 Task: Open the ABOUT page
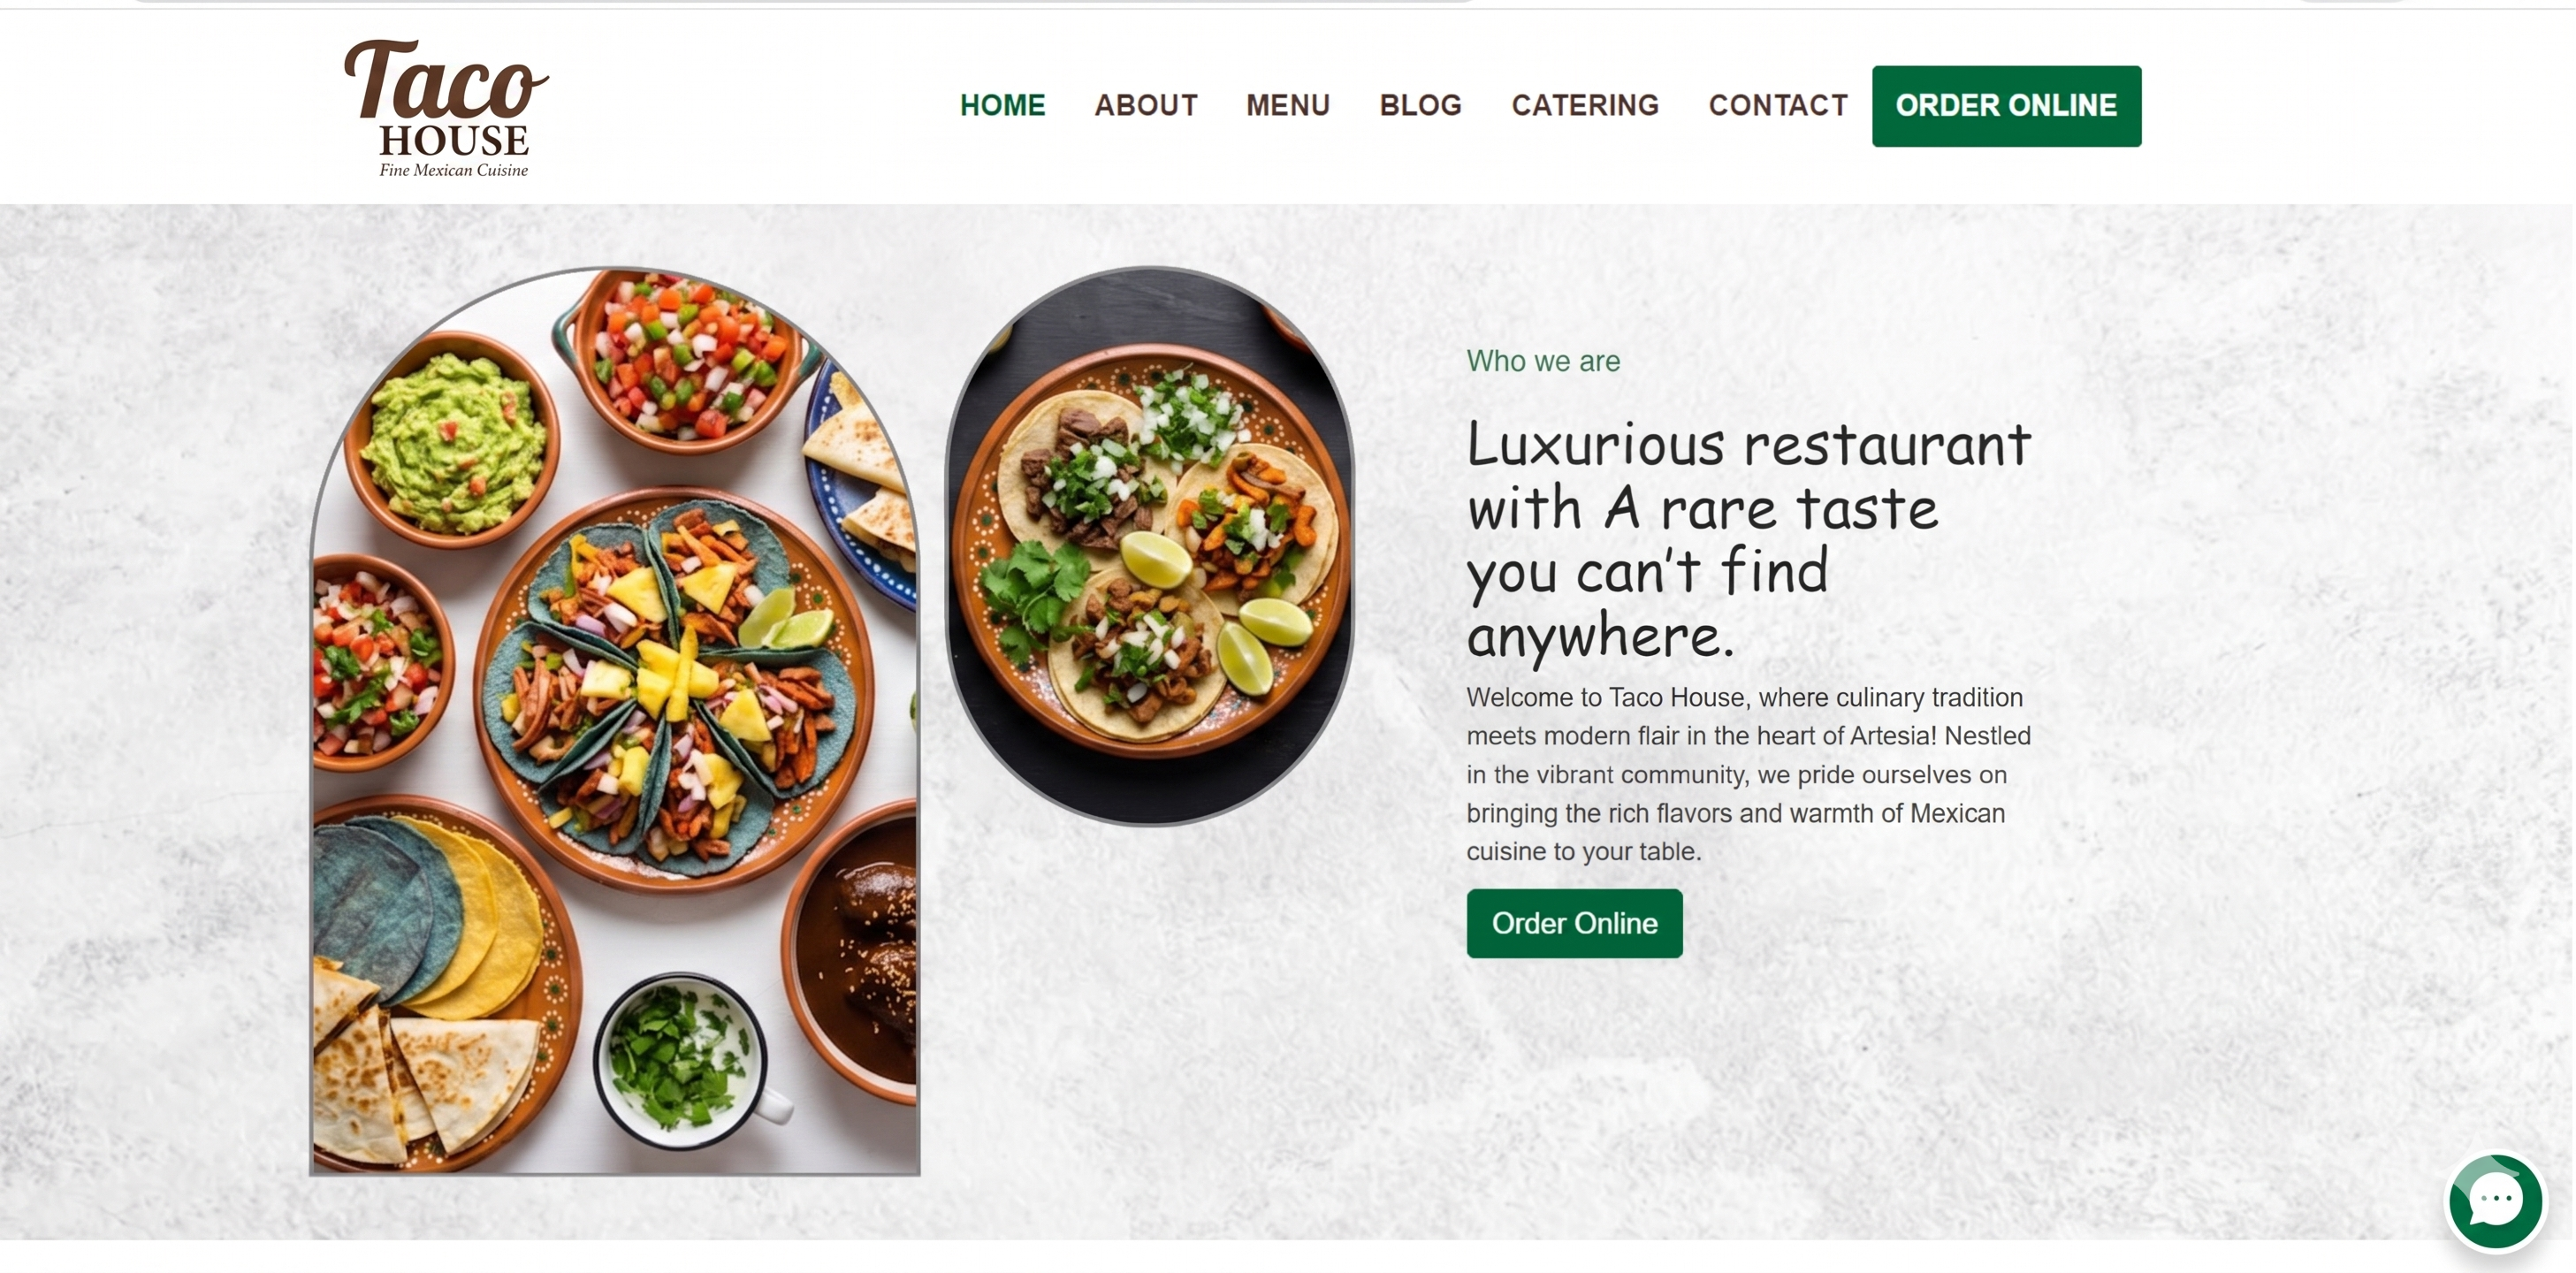1146,105
